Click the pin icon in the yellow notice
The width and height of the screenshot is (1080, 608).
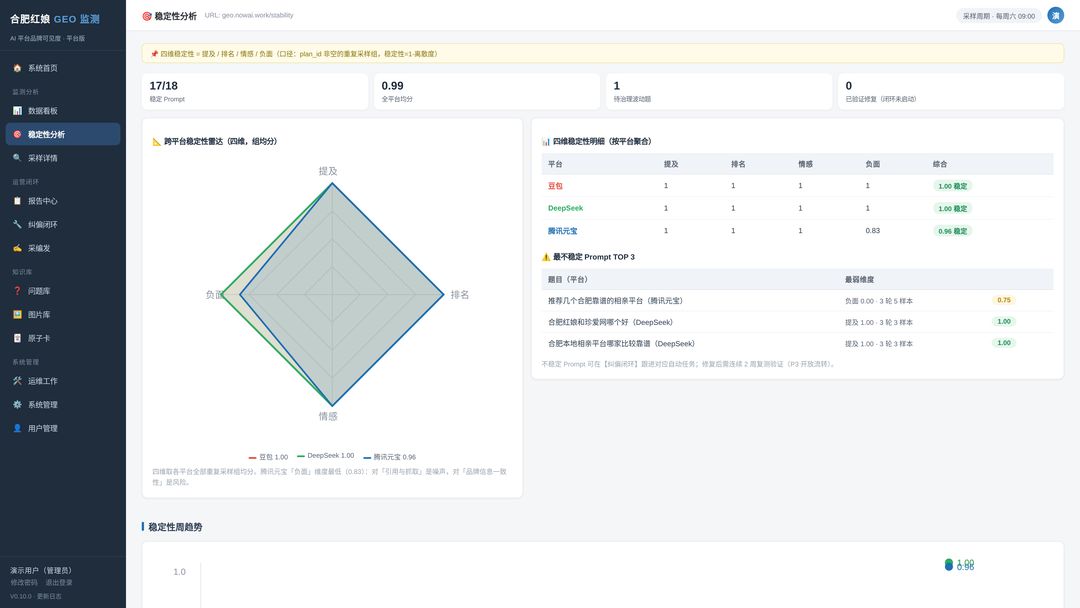[154, 54]
